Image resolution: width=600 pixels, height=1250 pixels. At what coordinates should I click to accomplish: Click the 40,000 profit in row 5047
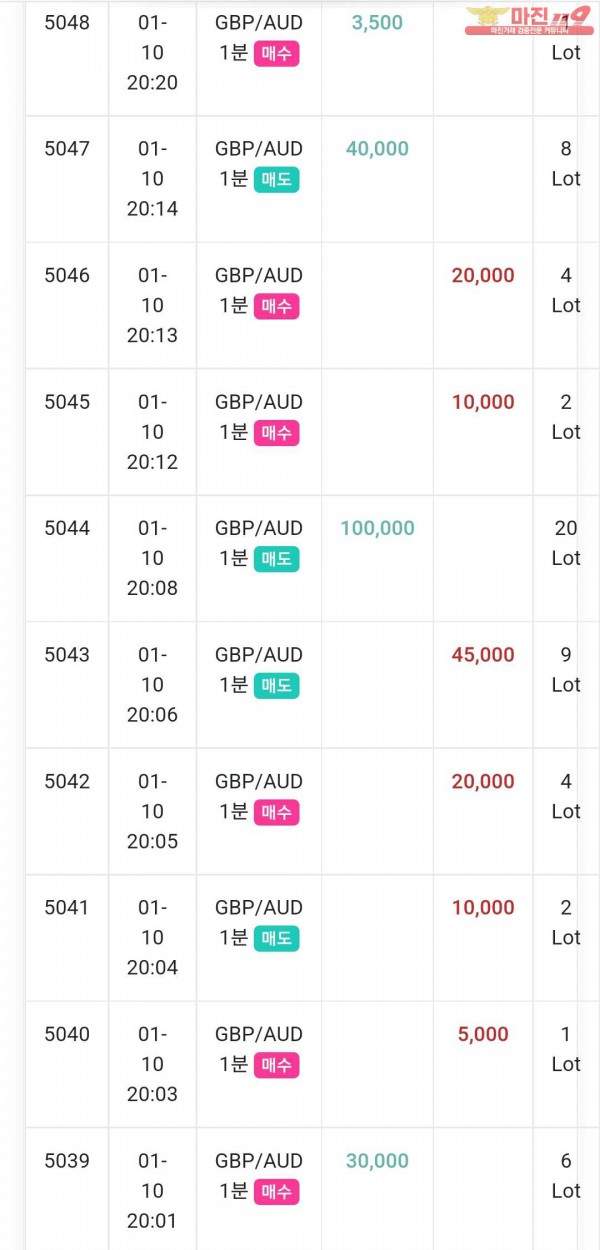pos(377,149)
